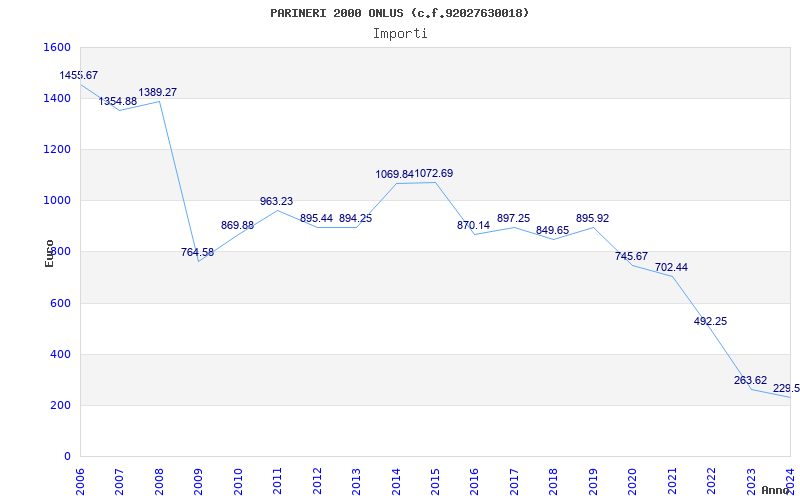Click the 1200 y-axis tick label
This screenshot has height=500, width=800.
[58, 149]
